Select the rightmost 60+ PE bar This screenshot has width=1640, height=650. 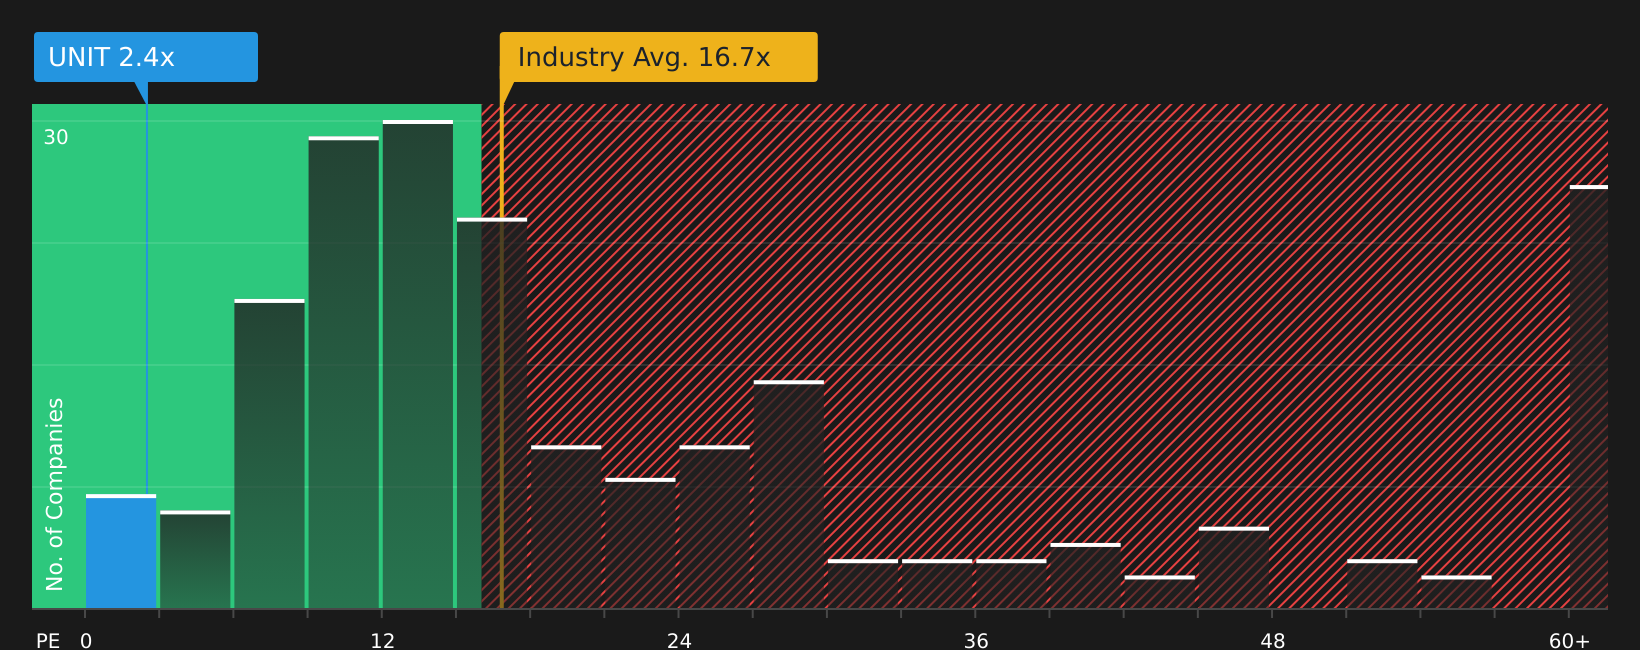pyautogui.click(x=1589, y=397)
